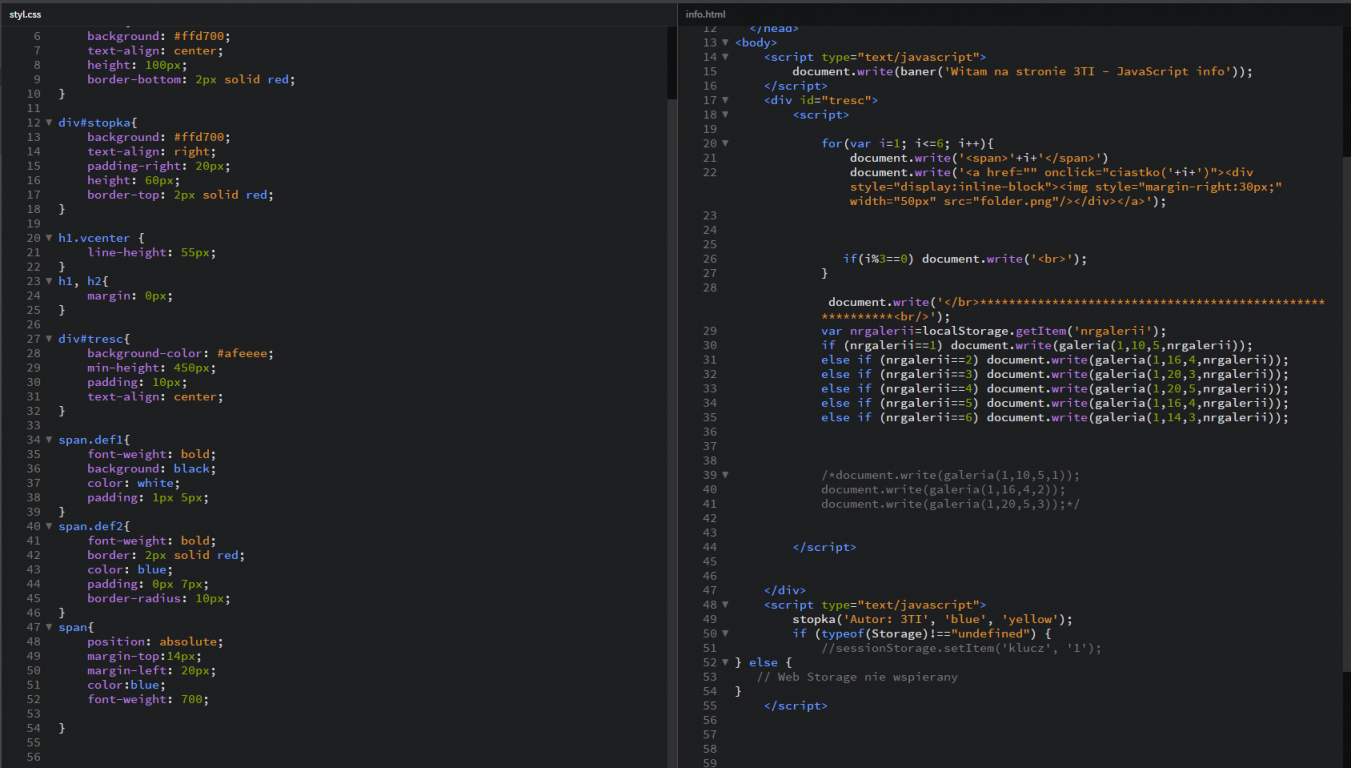Click the closing '</div>' tag at line 47
The width and height of the screenshot is (1351, 768).
[x=785, y=591]
